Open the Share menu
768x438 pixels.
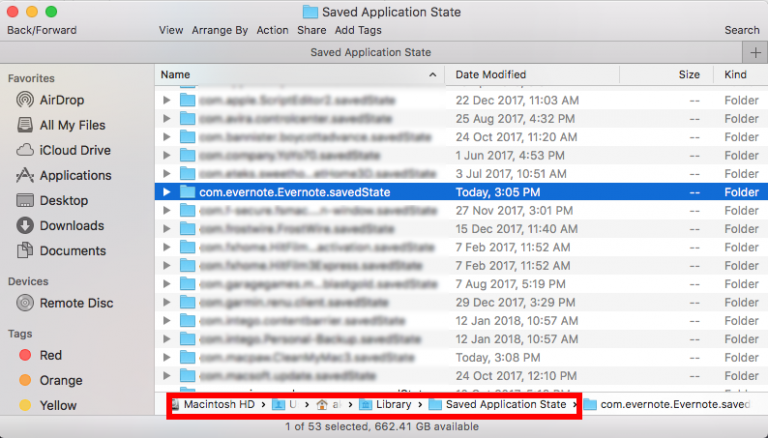[x=312, y=30]
